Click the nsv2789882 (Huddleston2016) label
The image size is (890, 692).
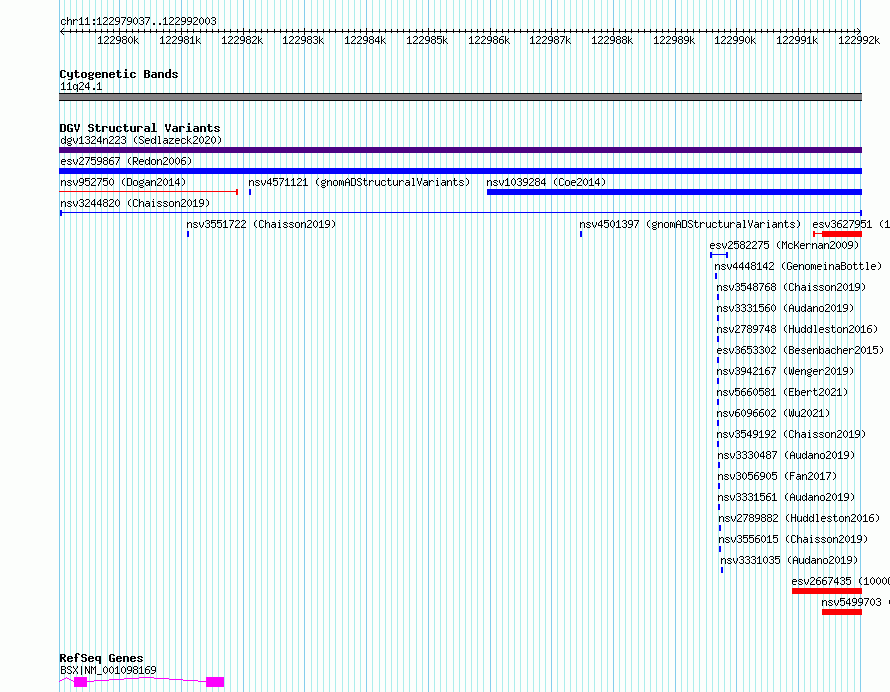click(x=799, y=518)
